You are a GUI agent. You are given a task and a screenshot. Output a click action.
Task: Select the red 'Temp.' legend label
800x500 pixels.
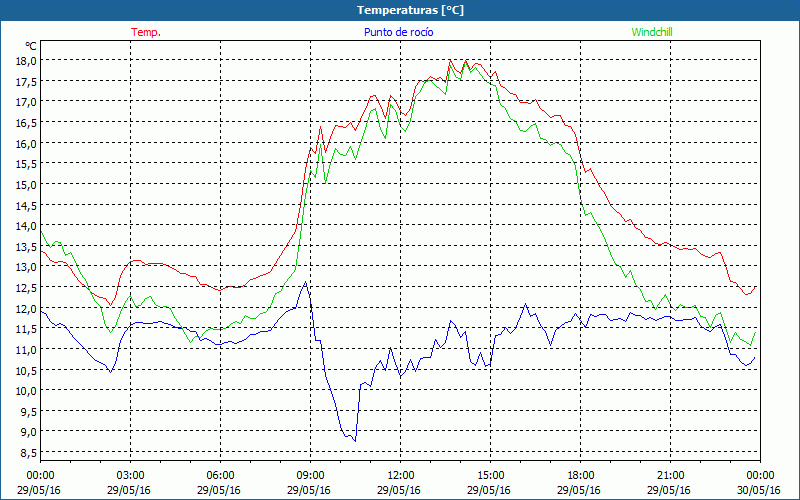(146, 32)
